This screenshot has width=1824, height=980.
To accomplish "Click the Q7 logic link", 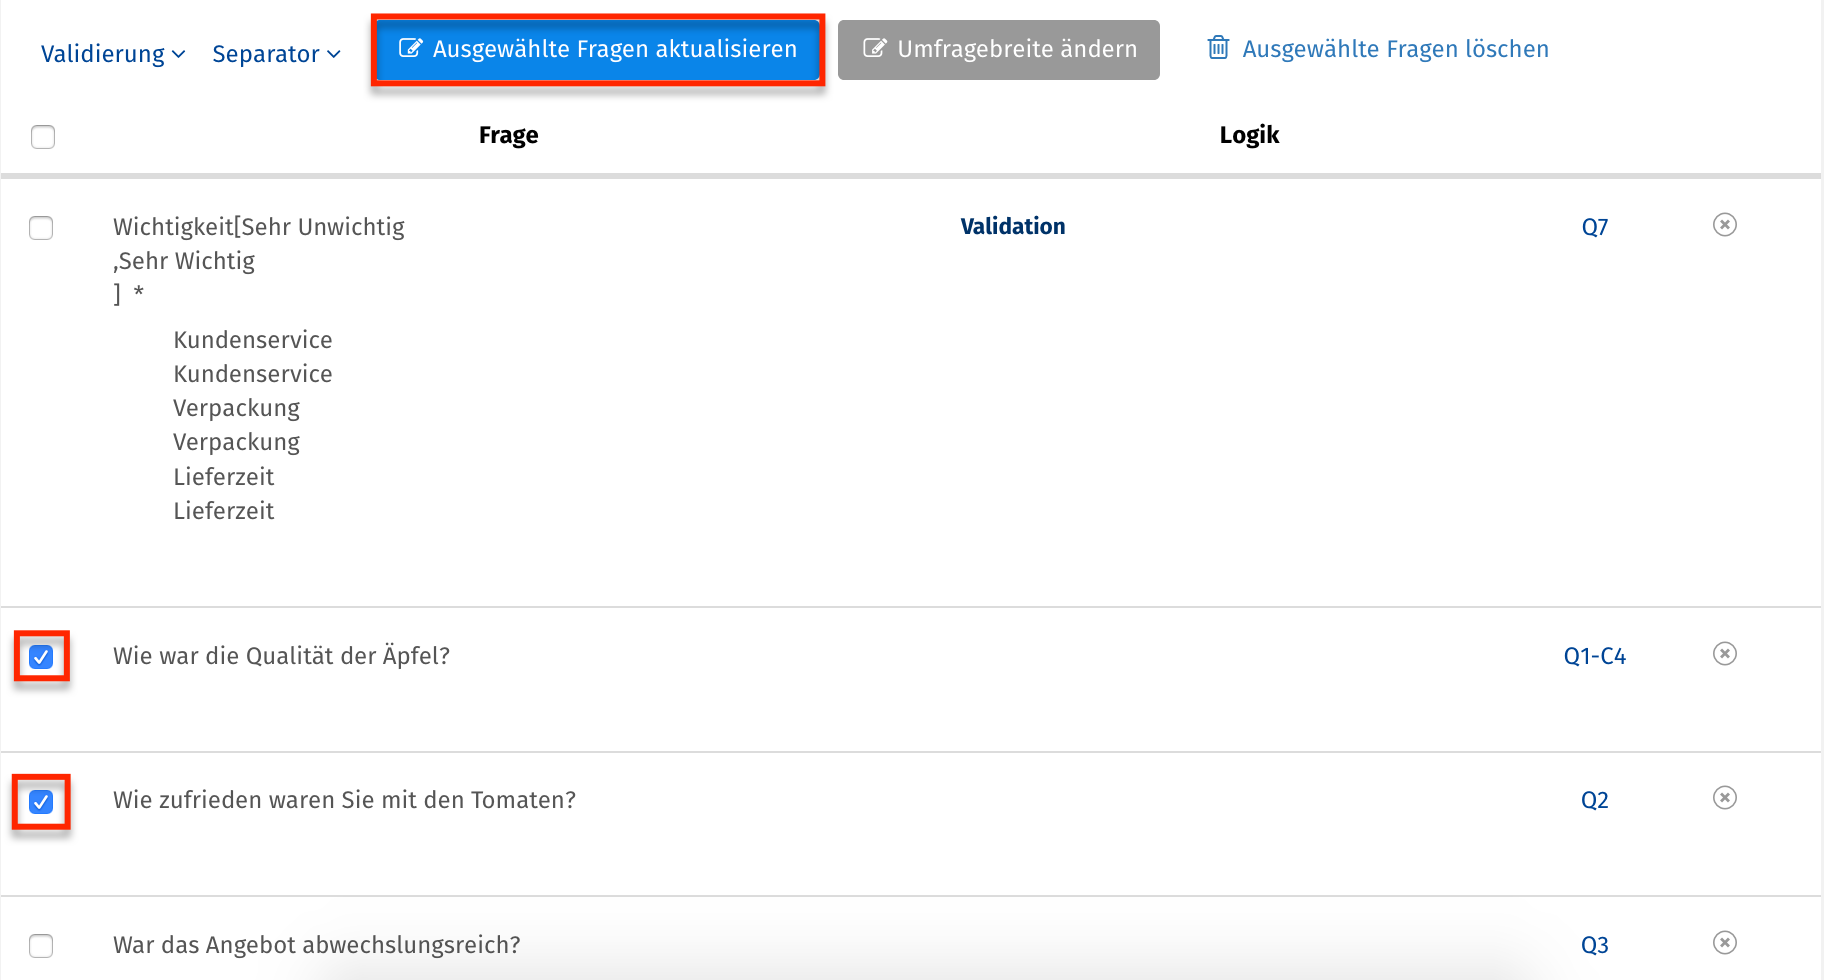I will coord(1594,226).
